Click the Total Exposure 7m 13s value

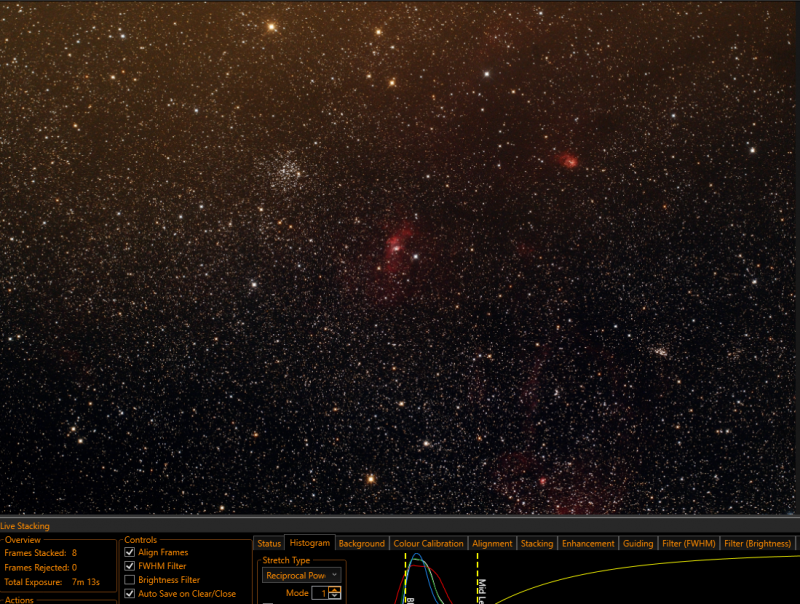coord(86,582)
